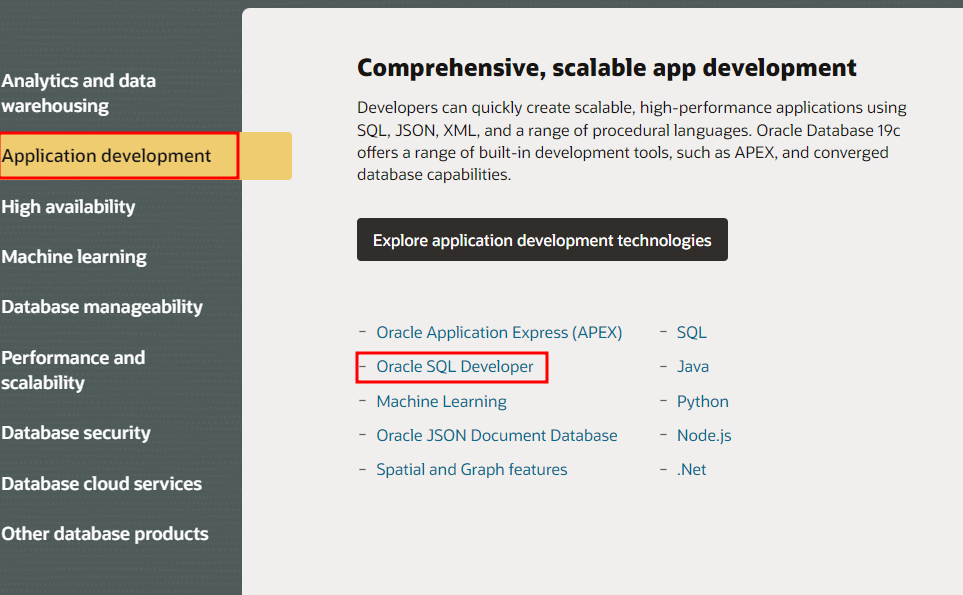Viewport: 963px width, 595px height.
Task: Click the Comprehensive, scalable app development heading
Action: pos(606,68)
